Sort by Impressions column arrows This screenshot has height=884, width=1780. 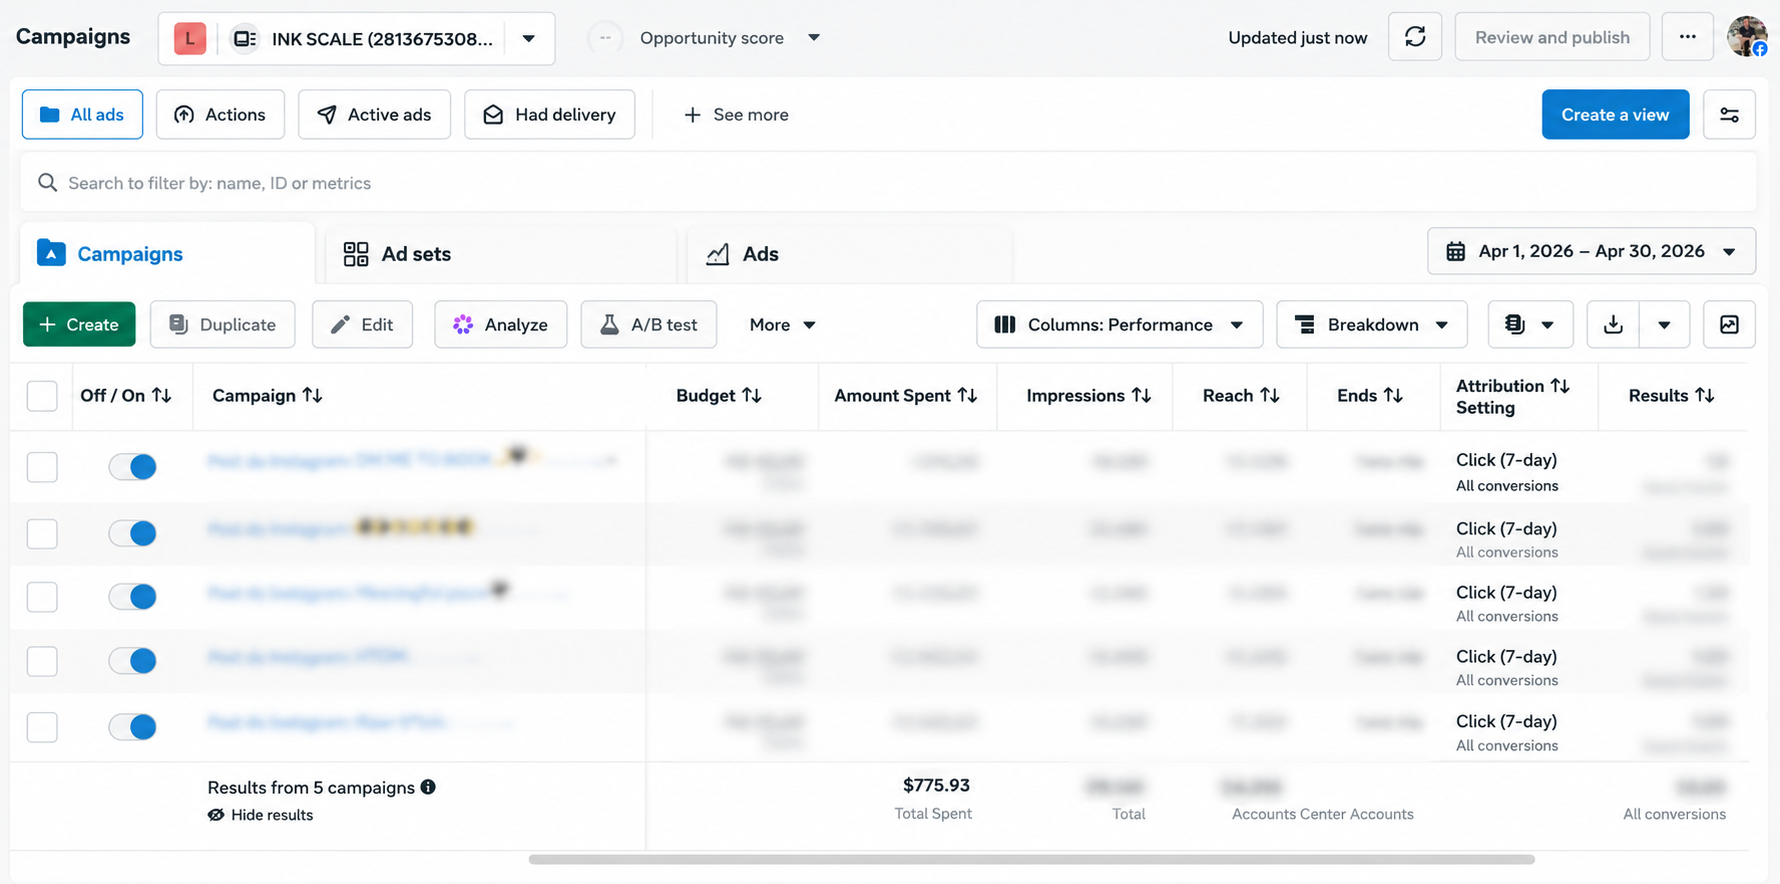(1141, 396)
